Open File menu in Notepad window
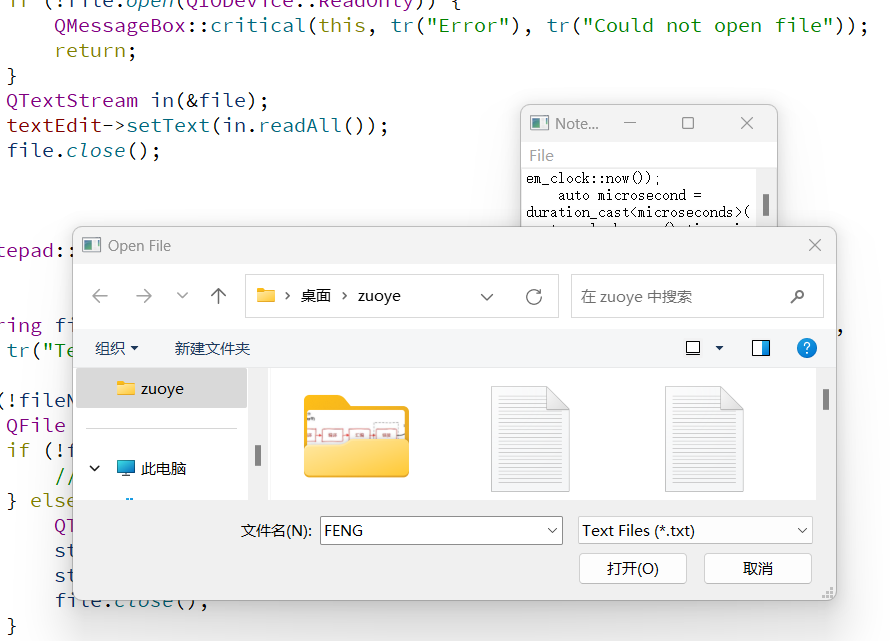Viewport: 890px width, 641px height. coord(541,156)
